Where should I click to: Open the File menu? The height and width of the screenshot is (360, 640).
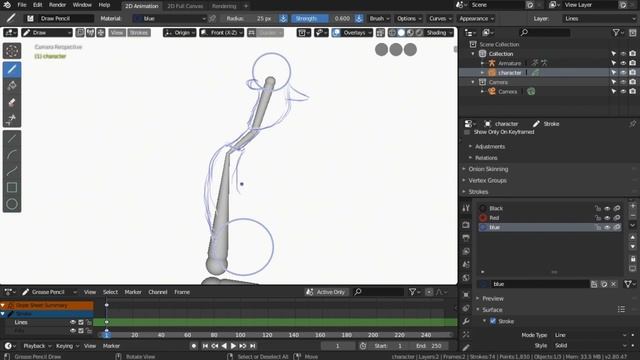point(22,5)
